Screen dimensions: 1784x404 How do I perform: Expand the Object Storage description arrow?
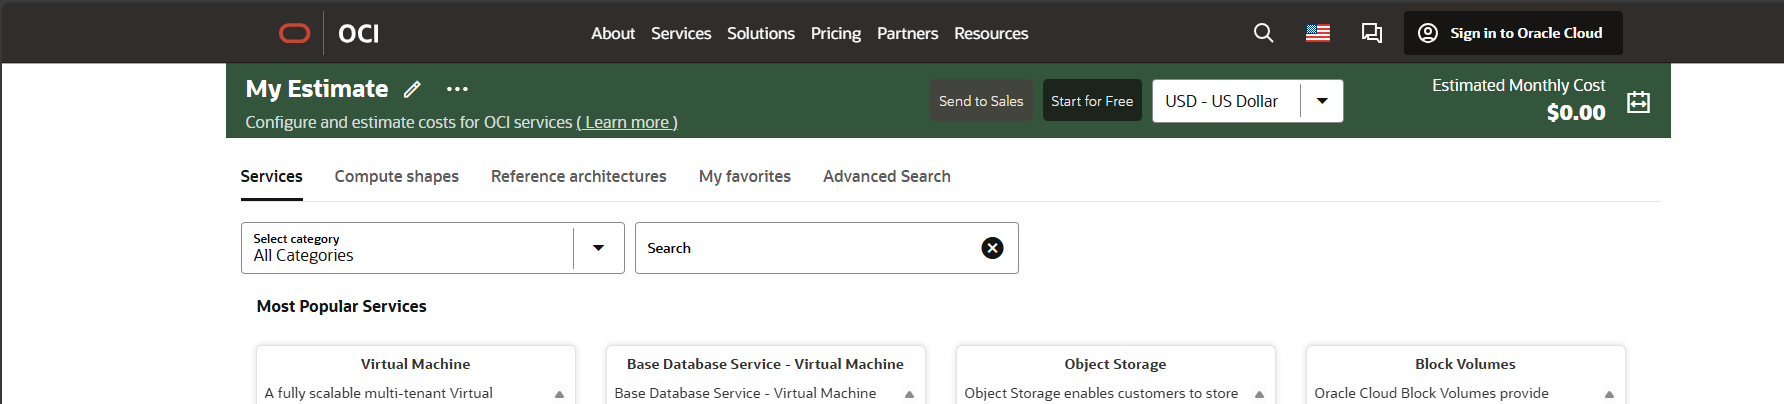[x=1259, y=394]
